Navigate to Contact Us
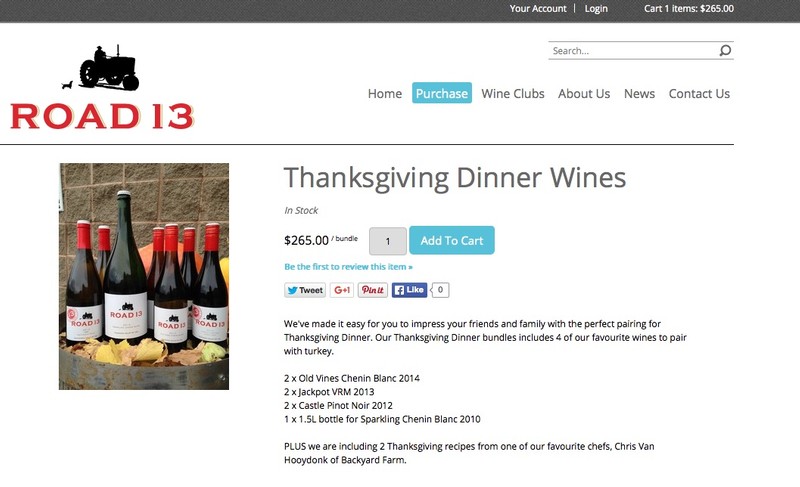 (699, 94)
